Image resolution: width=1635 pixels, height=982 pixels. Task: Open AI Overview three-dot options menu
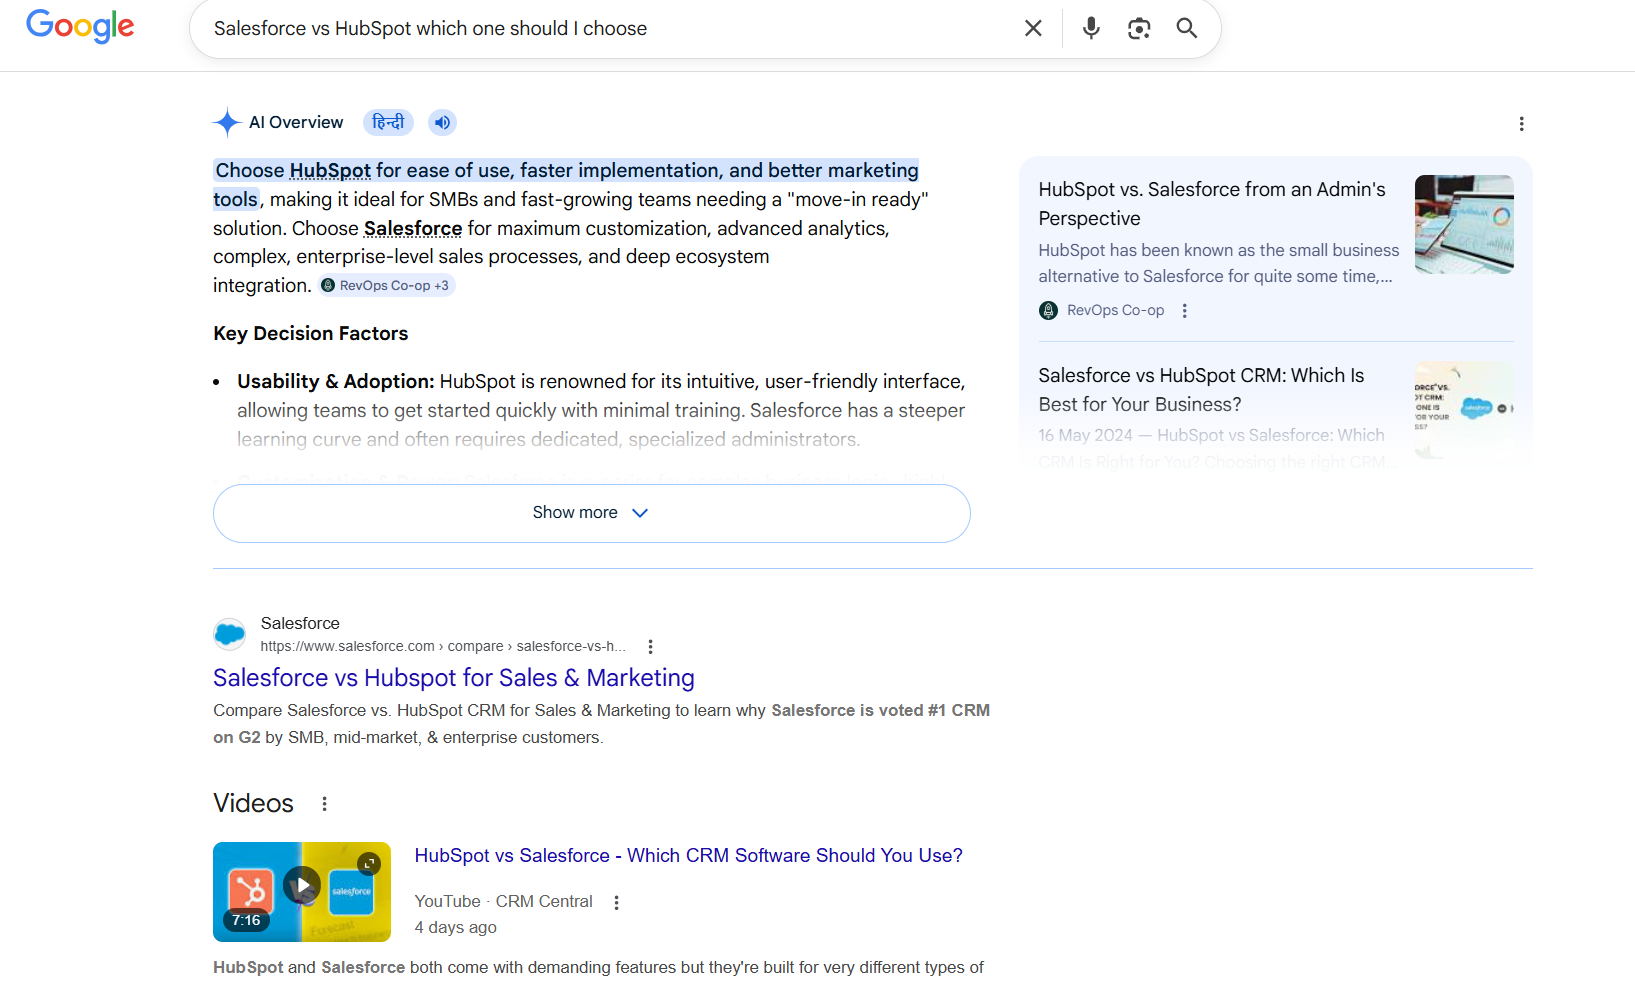click(x=1521, y=123)
